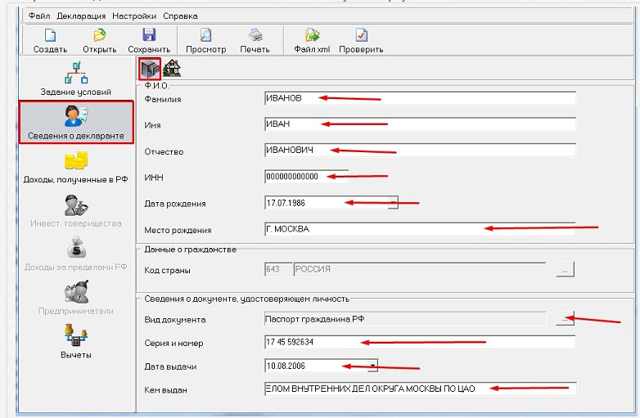Click the Код страны ellipsis button
The image size is (640, 418).
point(565,270)
